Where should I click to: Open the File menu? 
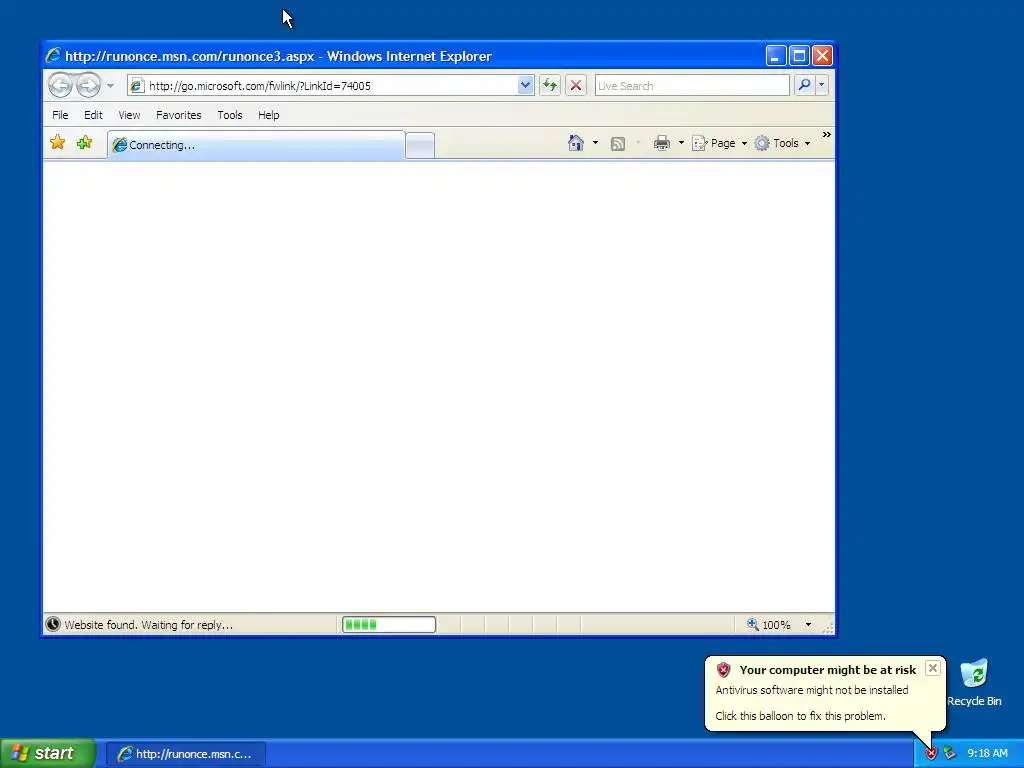pos(60,115)
